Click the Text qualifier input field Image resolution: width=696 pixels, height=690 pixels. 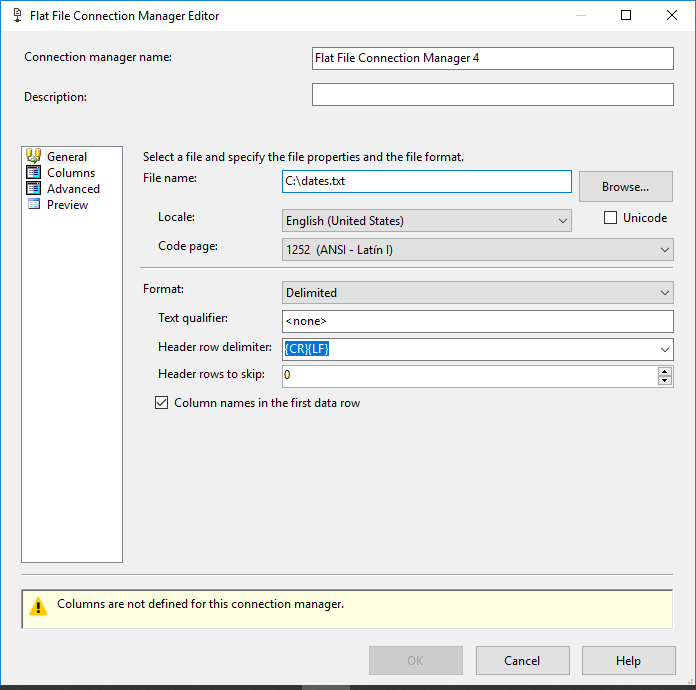(477, 321)
